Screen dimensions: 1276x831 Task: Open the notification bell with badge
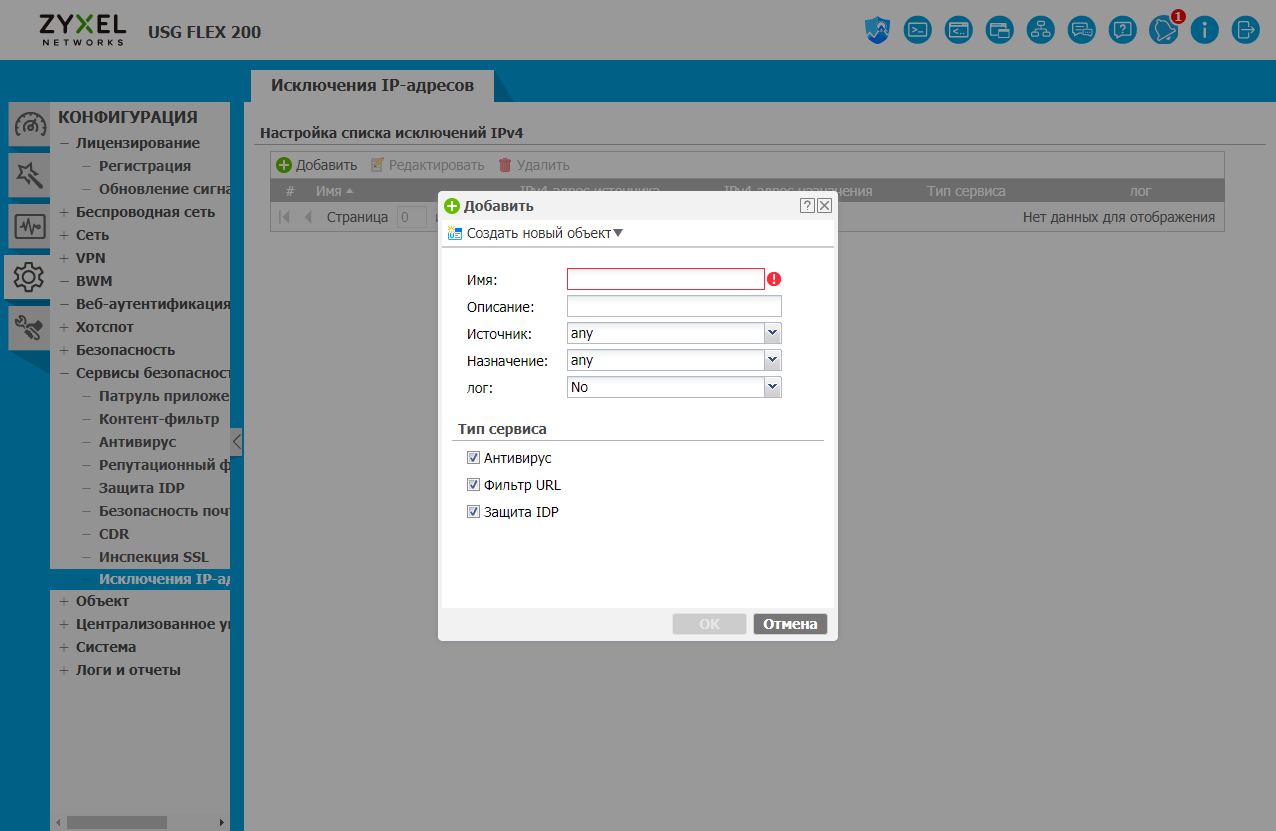tap(1164, 29)
